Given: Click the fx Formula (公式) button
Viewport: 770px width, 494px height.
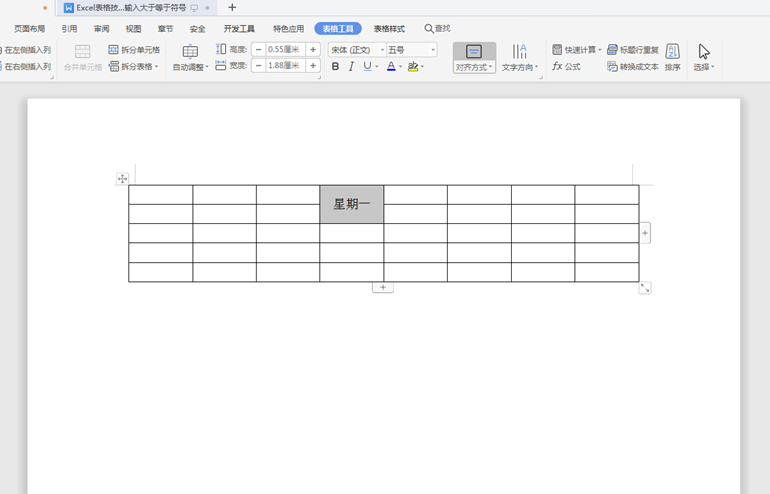Looking at the screenshot, I should click(566, 66).
